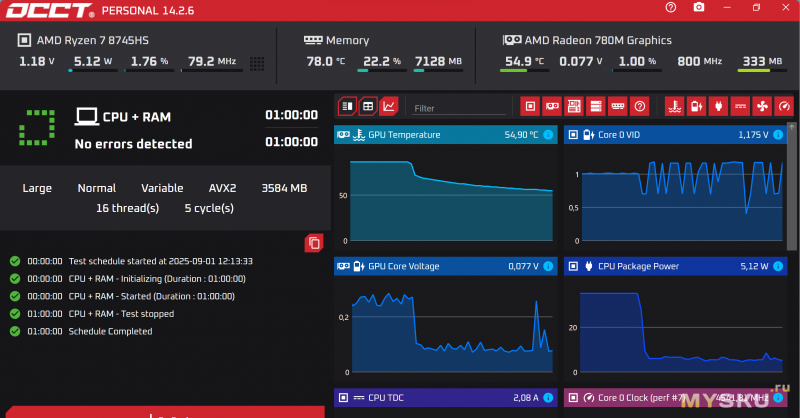800x418 pixels.
Task: Select the Core 0 VID graph header
Action: pos(676,135)
